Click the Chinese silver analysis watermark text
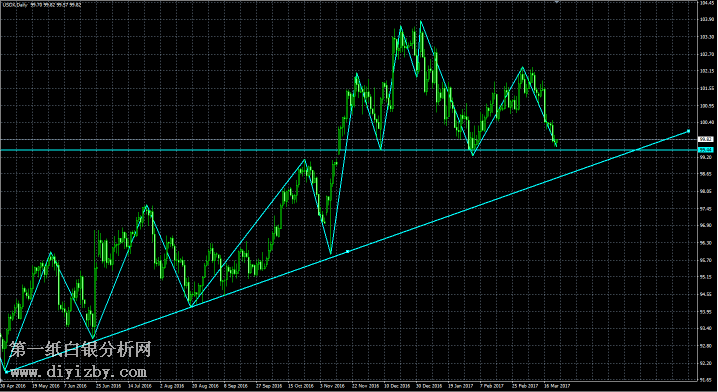Viewport: 718px width, 392px height. (80, 350)
